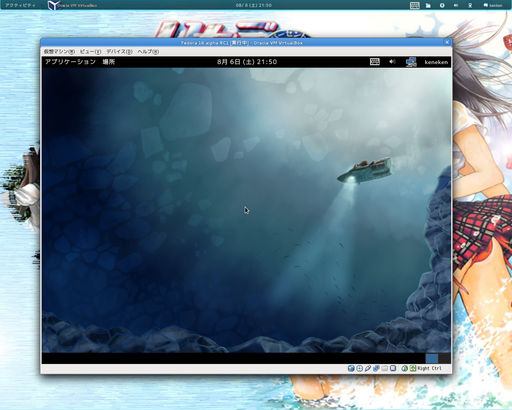Click the host top bar volume icon
The width and height of the screenshot is (512, 410).
(456, 5)
